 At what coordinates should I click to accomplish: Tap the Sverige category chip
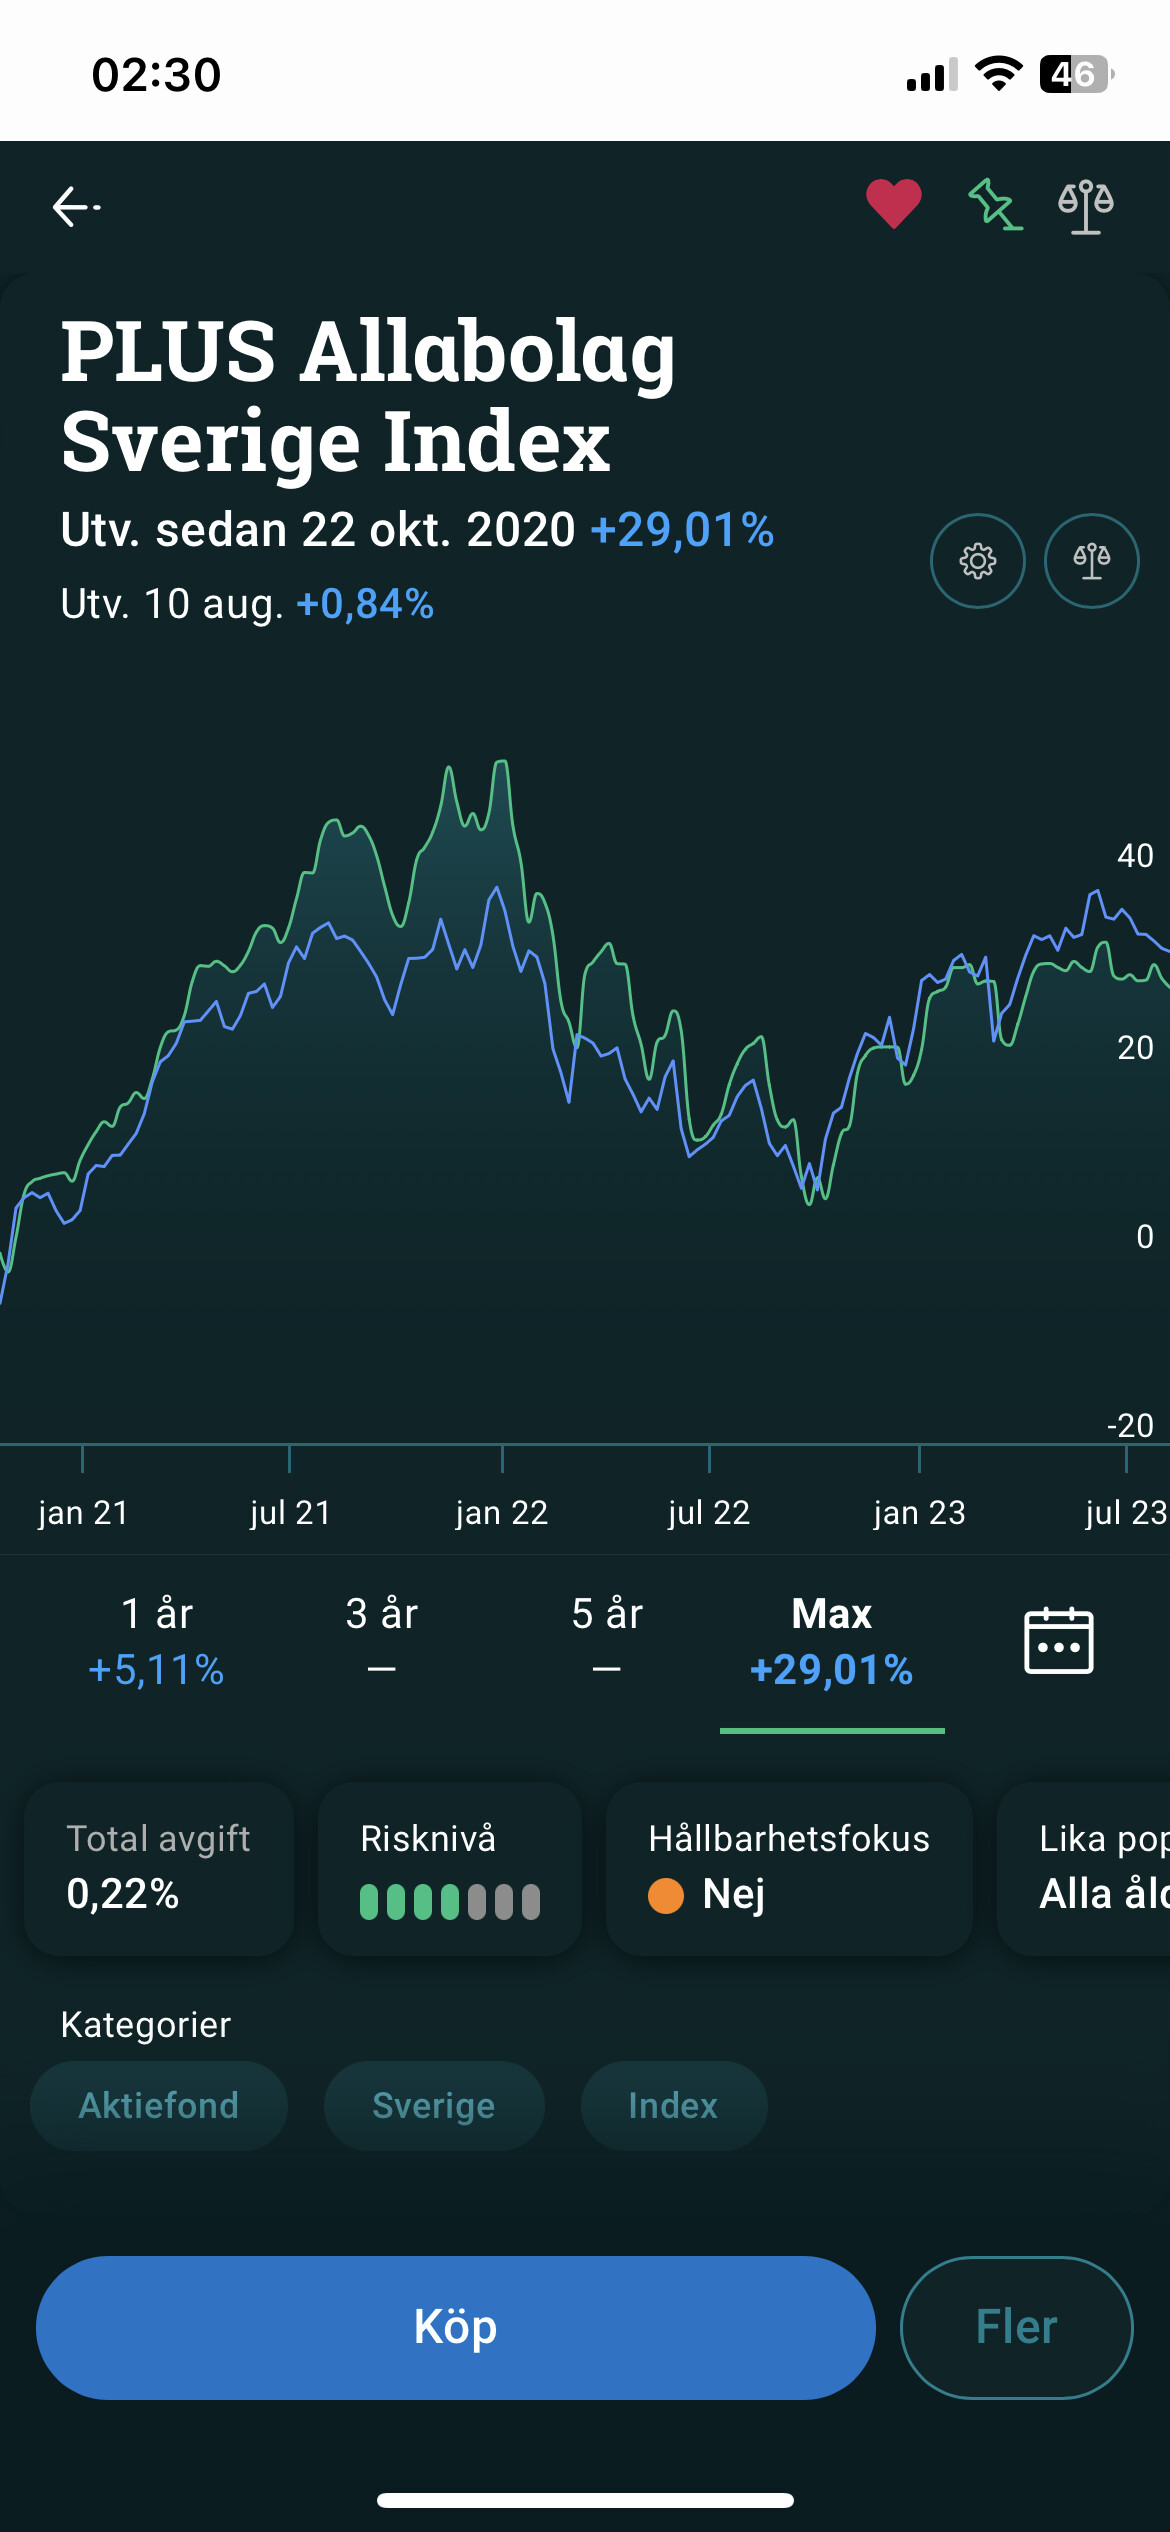coord(433,2105)
